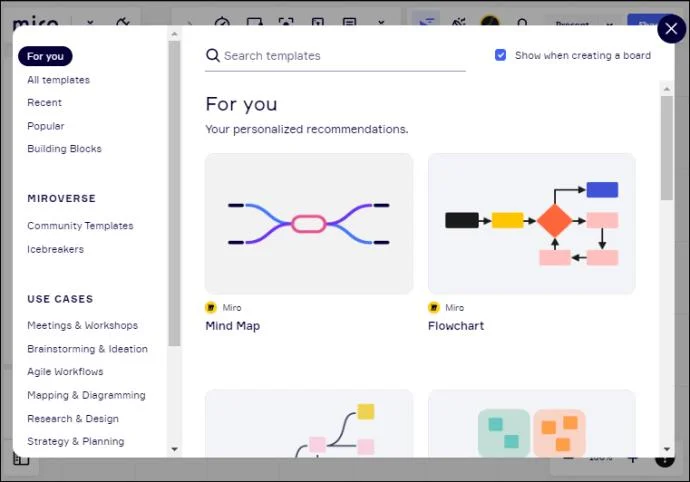Click the notes icon in top toolbar
Screen dimensions: 690x482
click(x=349, y=22)
